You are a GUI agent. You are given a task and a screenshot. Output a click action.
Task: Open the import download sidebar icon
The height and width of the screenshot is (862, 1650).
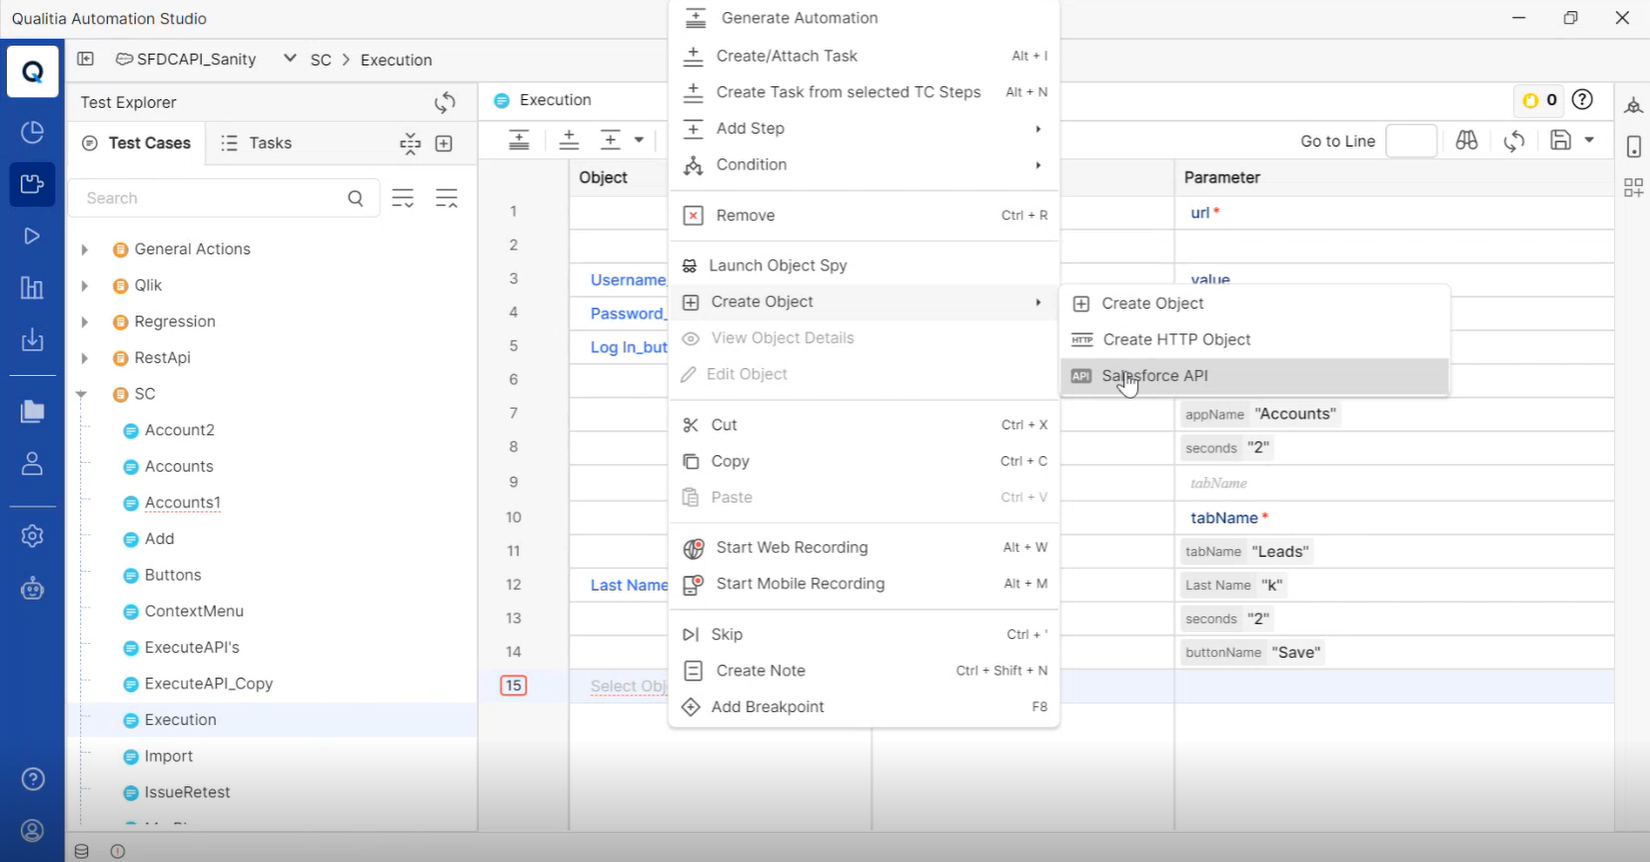32,340
